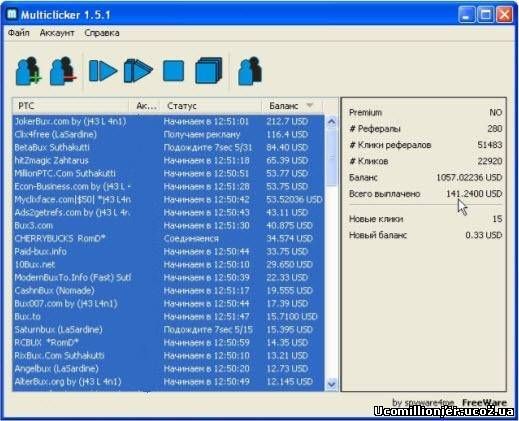
Task: Select the CHERRYBUCKS RomD row
Action: coord(168,238)
